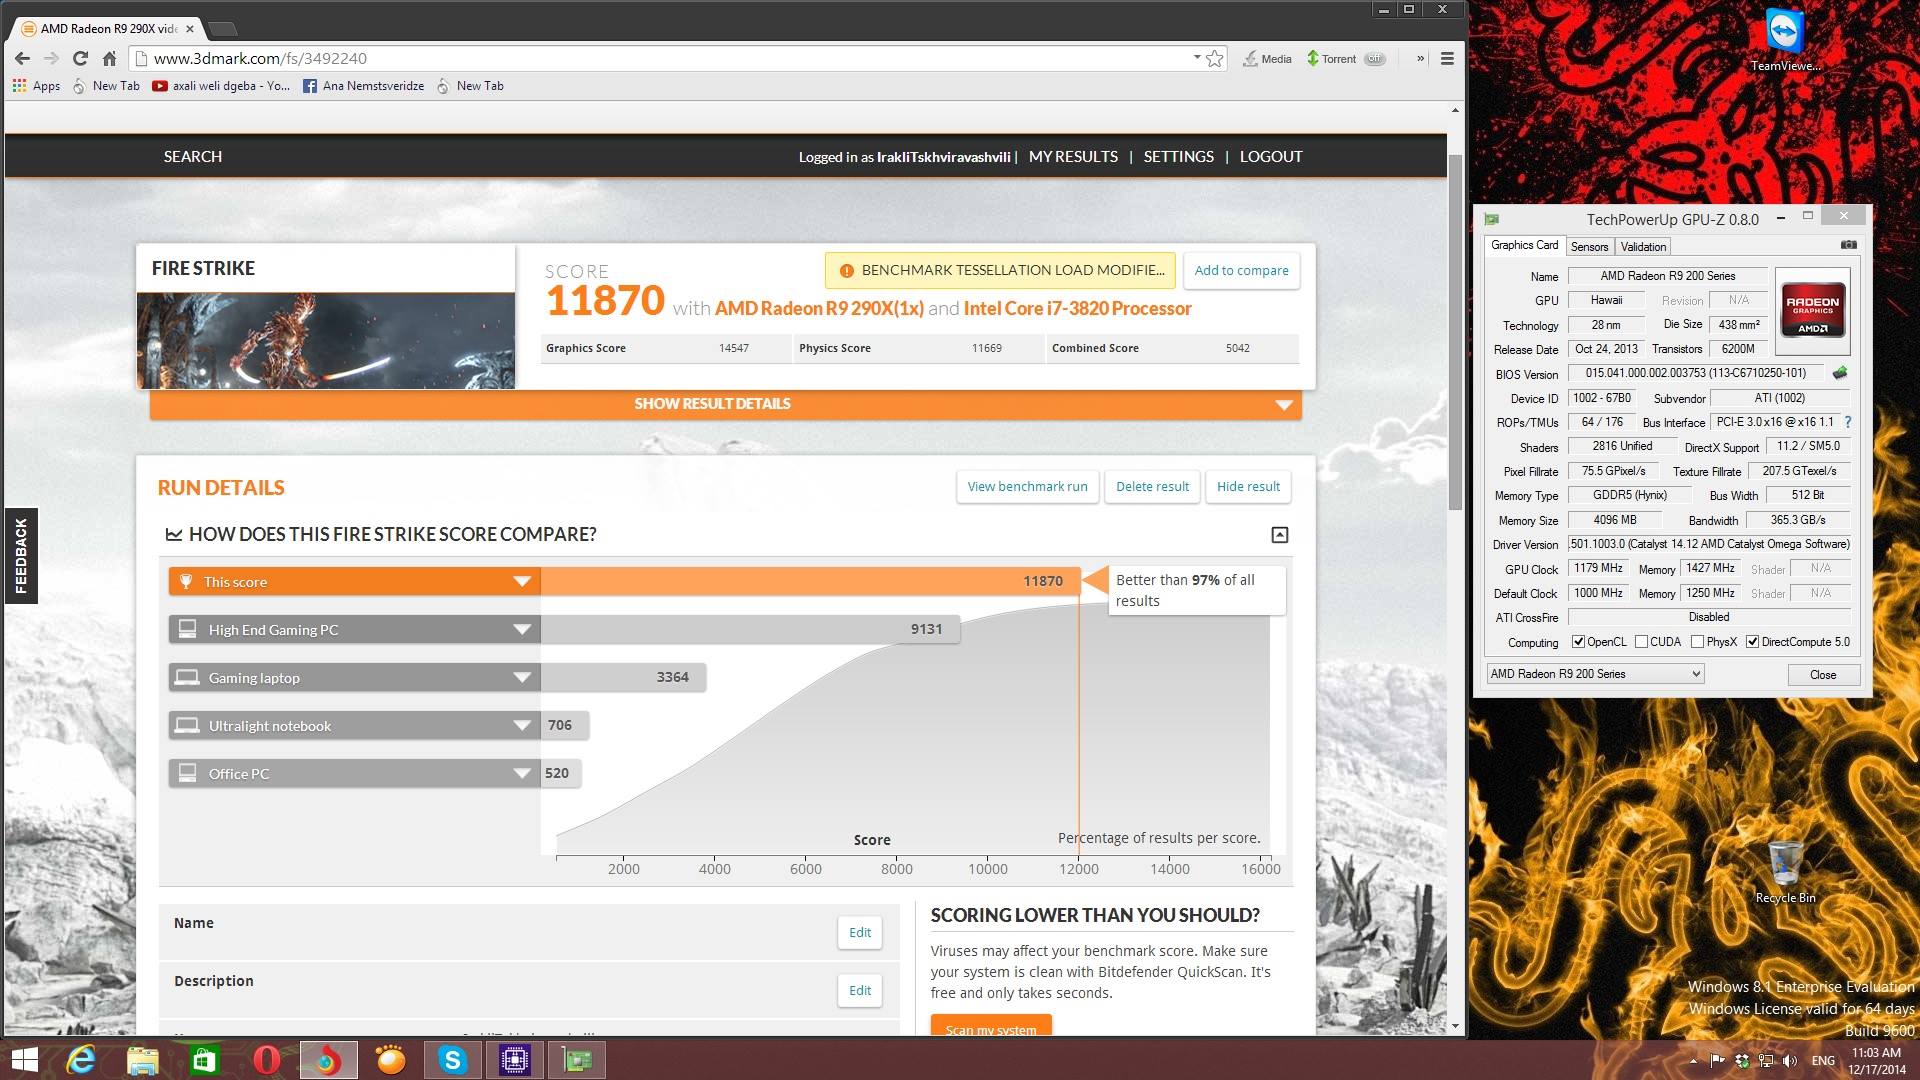The width and height of the screenshot is (1920, 1080).
Task: Switch to GPU-Z Sensors tab
Action: point(1589,247)
